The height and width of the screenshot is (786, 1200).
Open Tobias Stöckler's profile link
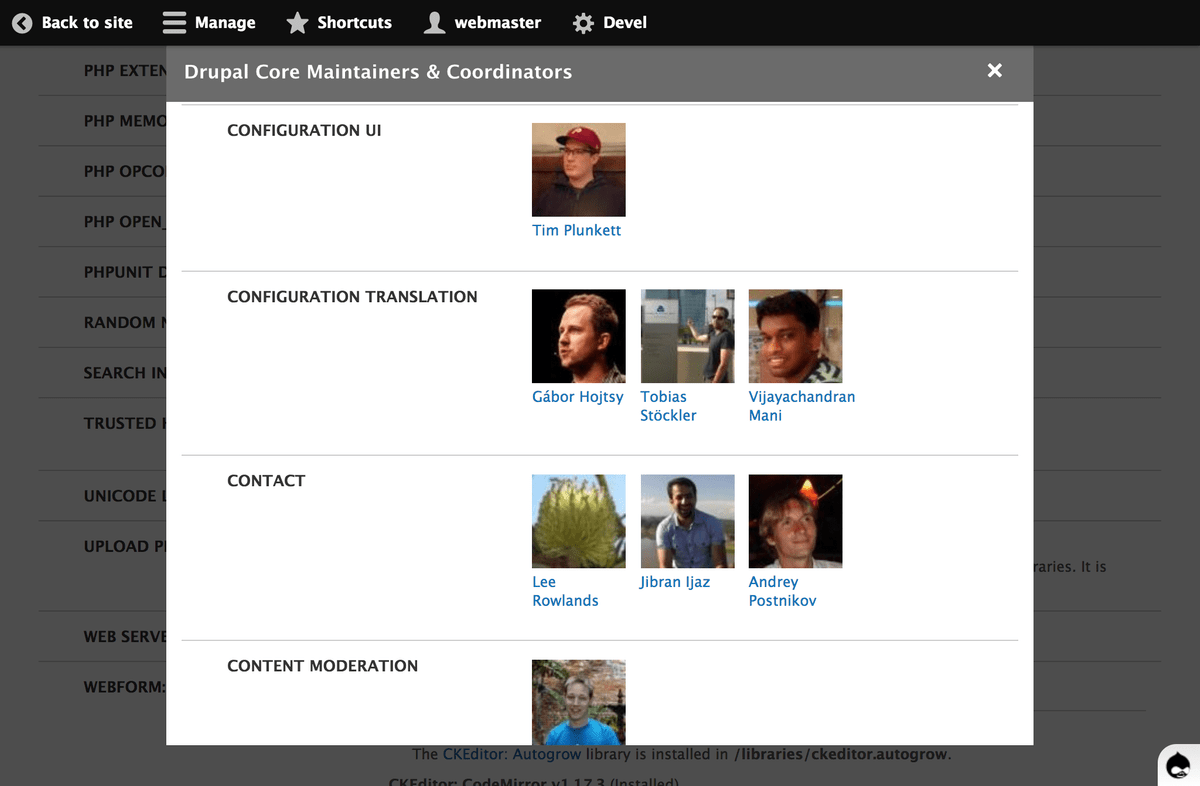click(669, 406)
